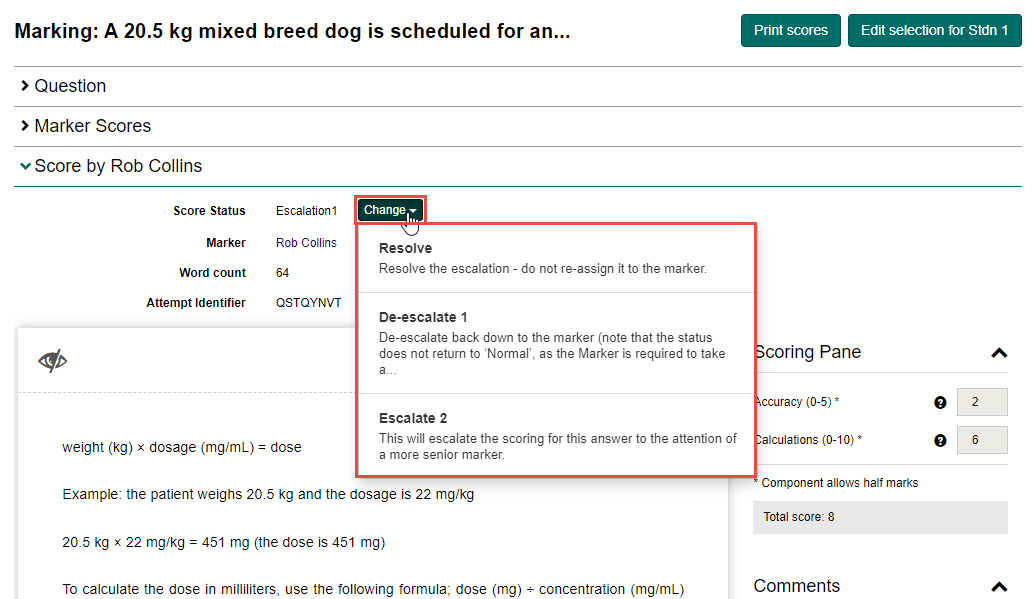Collapse the Scoring Pane chevron
Viewport: 1035px width, 599px height.
coord(997,353)
